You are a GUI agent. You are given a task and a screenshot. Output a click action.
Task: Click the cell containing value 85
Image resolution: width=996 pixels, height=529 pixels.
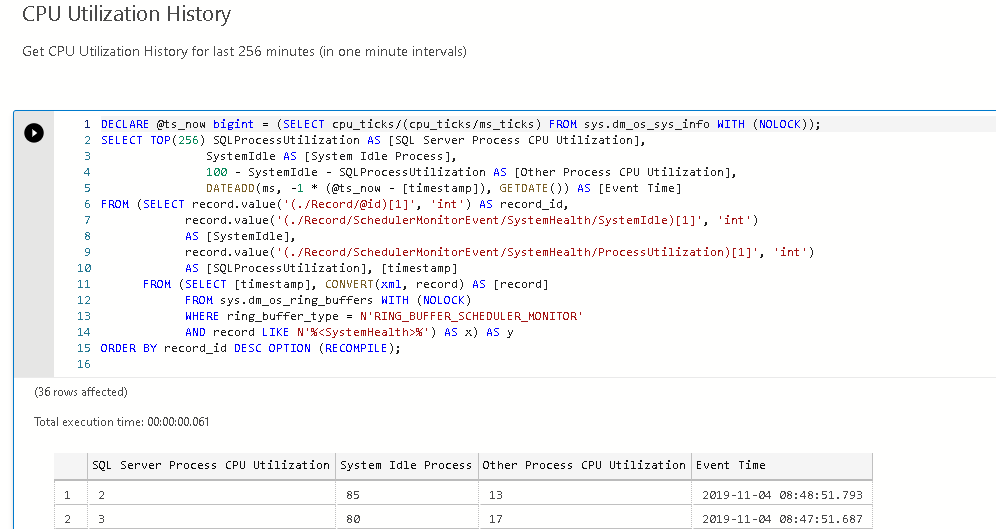405,494
